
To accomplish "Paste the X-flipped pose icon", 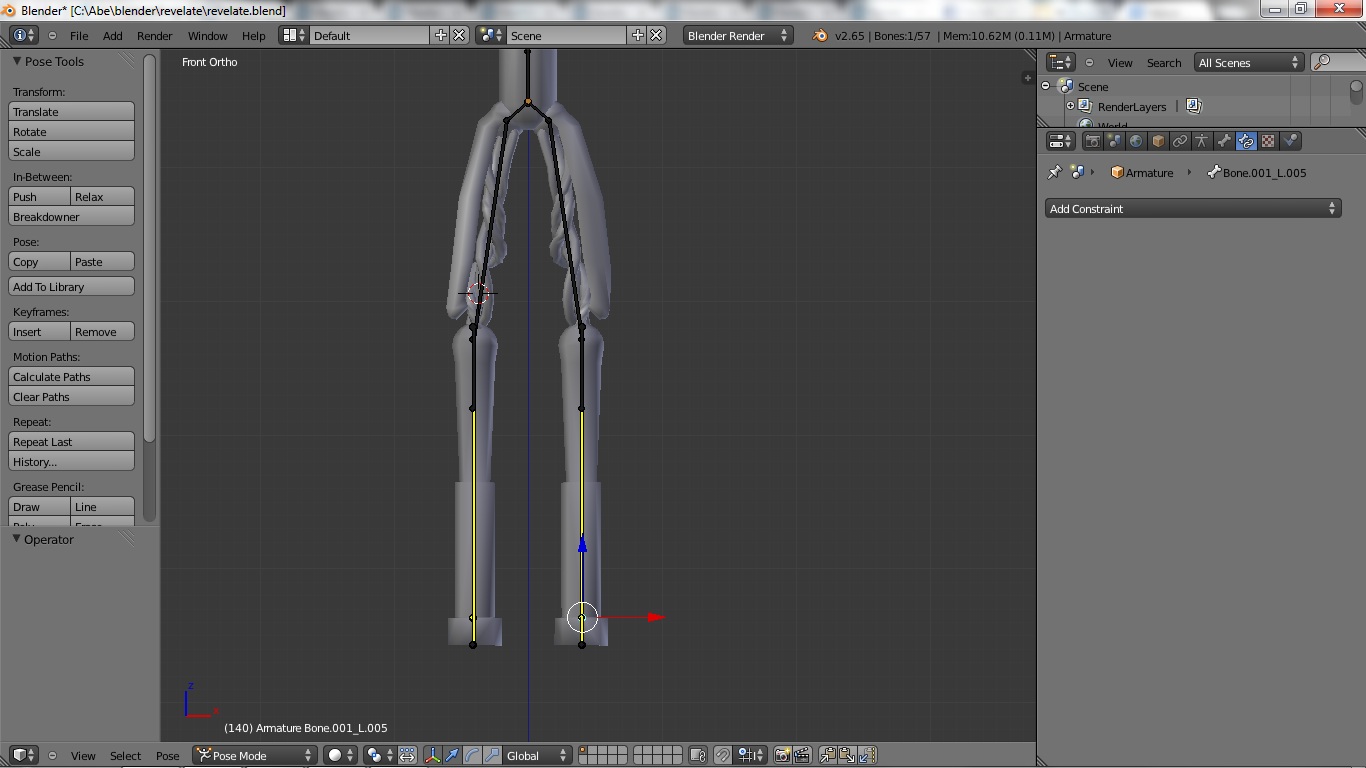I will [x=867, y=755].
